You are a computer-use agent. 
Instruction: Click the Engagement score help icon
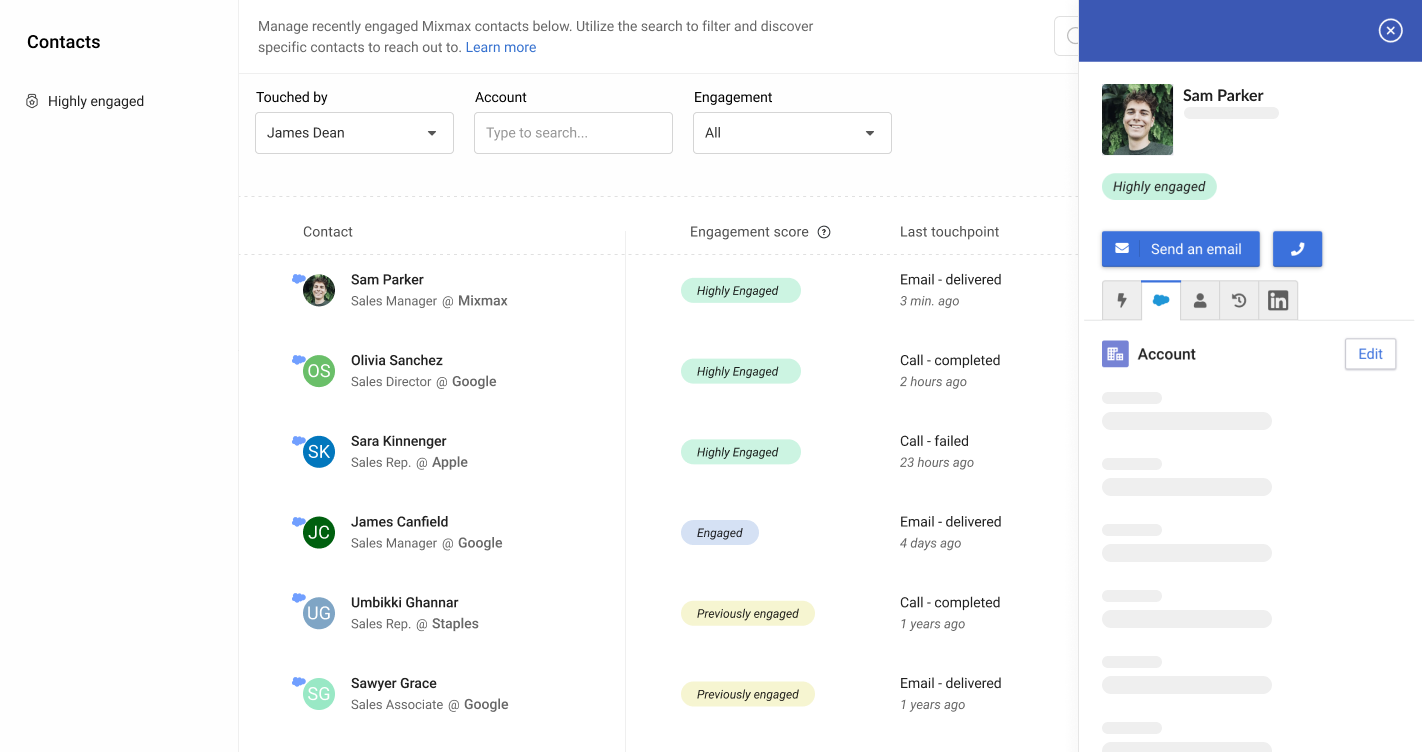tap(824, 232)
